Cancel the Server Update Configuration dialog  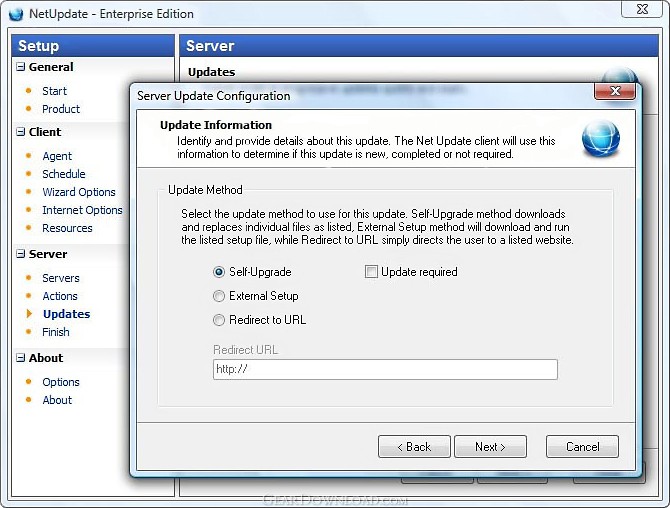tap(582, 446)
